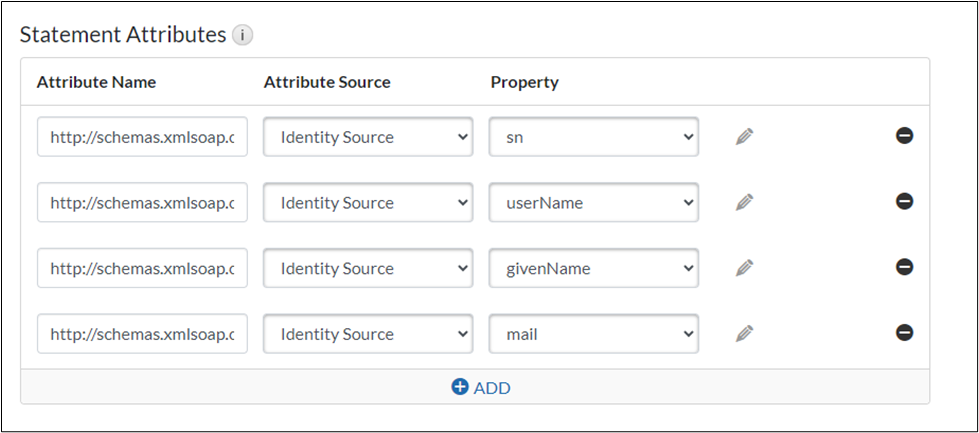Focus the Attribute Name field in sn row
This screenshot has width=979, height=433.
click(142, 137)
